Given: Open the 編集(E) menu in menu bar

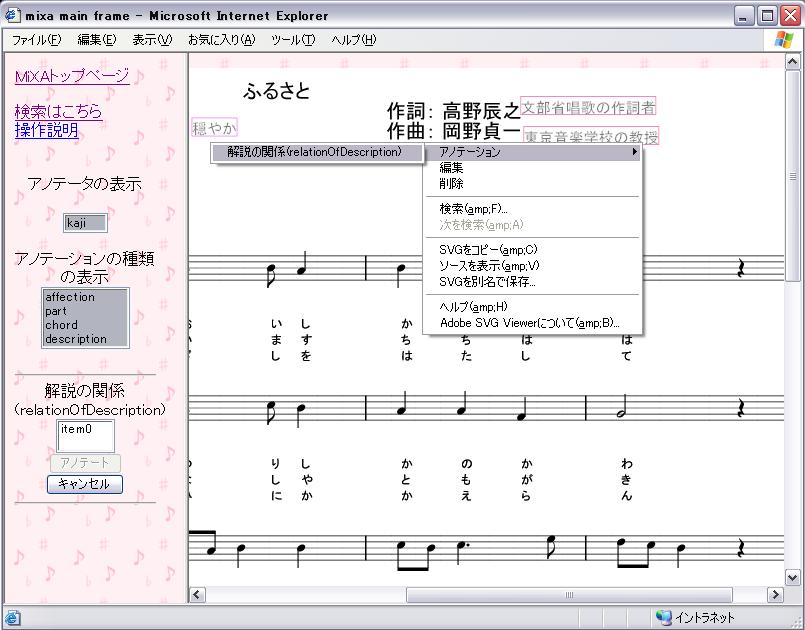Looking at the screenshot, I should click(x=97, y=40).
